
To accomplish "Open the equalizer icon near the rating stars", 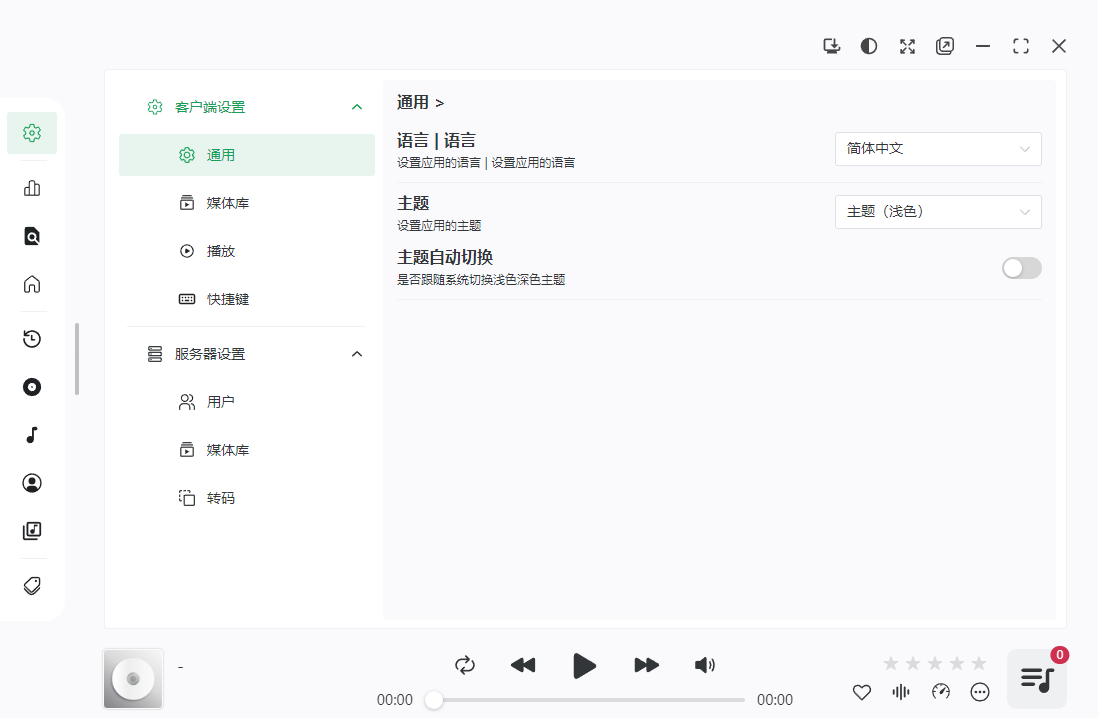I will pyautogui.click(x=900, y=691).
